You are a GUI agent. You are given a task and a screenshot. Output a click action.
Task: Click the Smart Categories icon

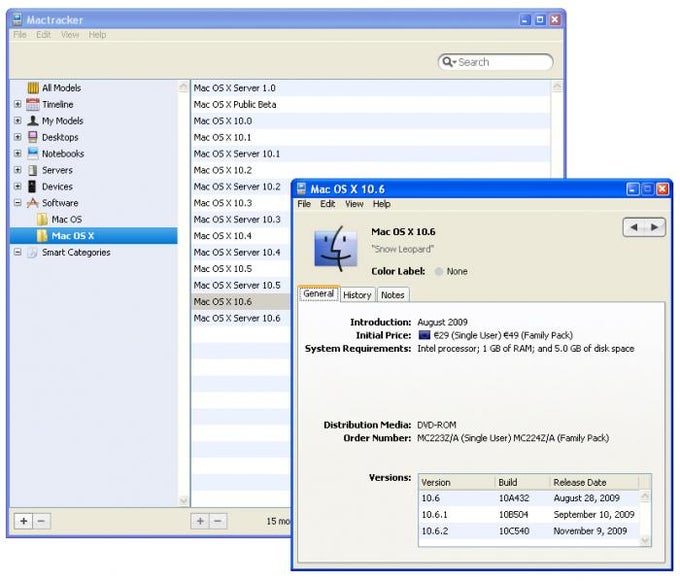coord(32,252)
